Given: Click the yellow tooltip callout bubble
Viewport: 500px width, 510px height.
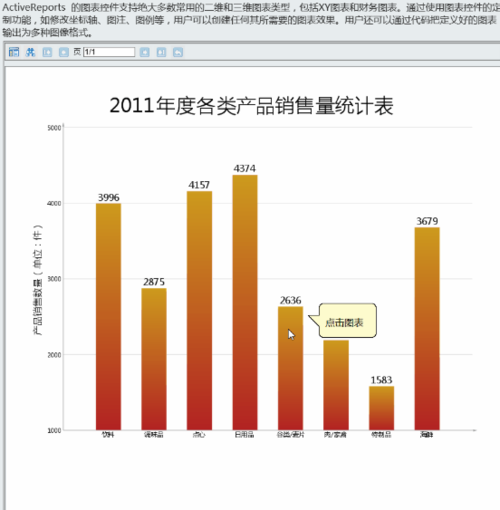Looking at the screenshot, I should point(348,320).
